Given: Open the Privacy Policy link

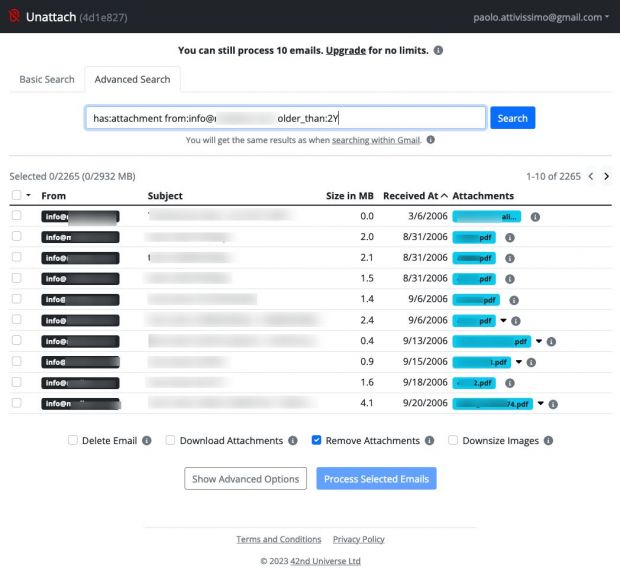Looking at the screenshot, I should point(359,539).
